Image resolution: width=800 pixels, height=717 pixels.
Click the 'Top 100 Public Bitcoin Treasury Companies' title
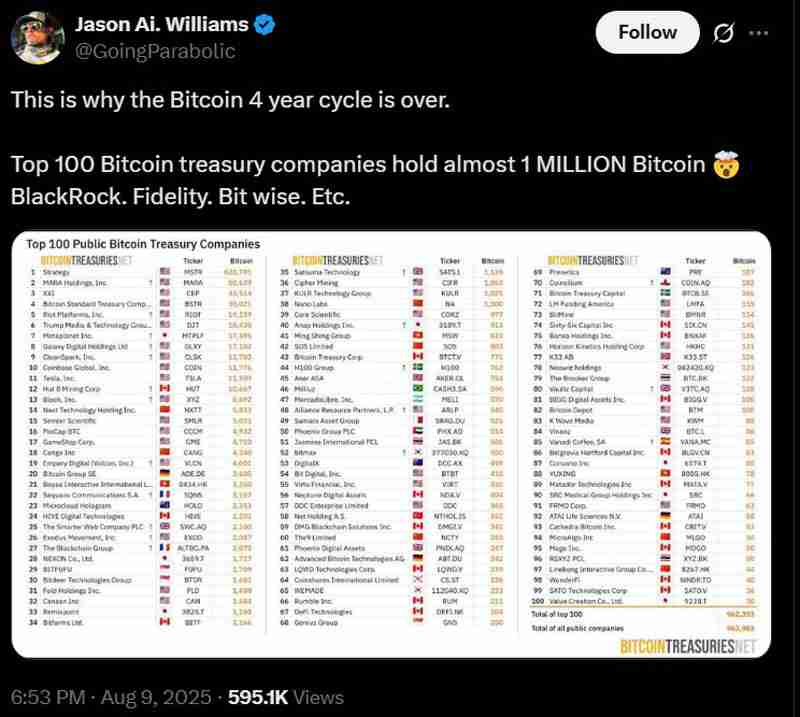tap(142, 243)
